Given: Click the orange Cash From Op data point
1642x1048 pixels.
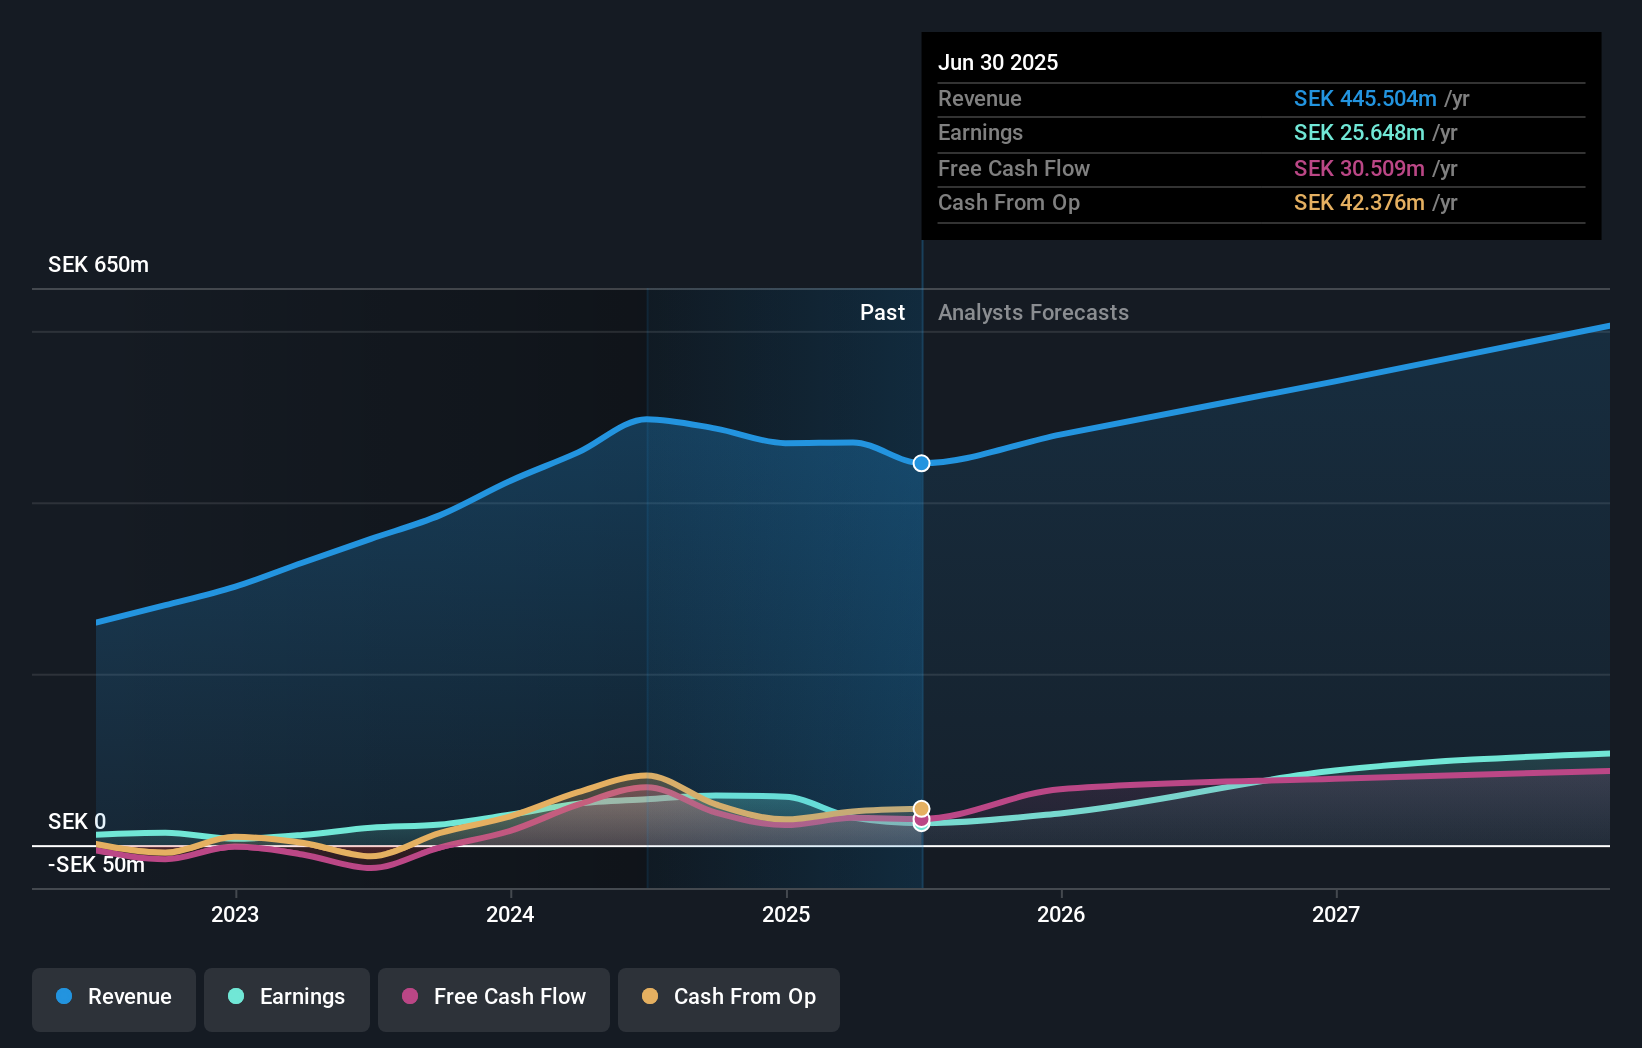Looking at the screenshot, I should (921, 808).
